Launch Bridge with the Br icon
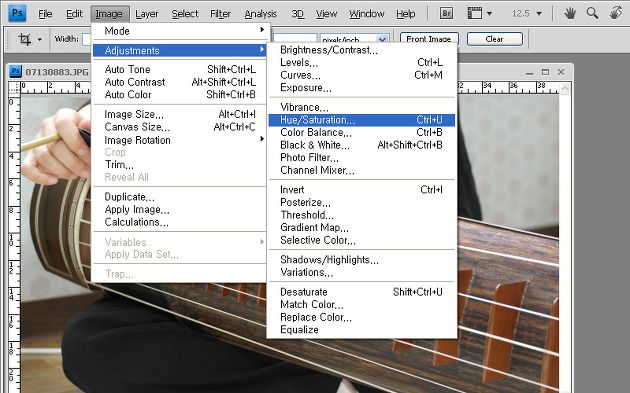This screenshot has width=630, height=393. coord(446,14)
